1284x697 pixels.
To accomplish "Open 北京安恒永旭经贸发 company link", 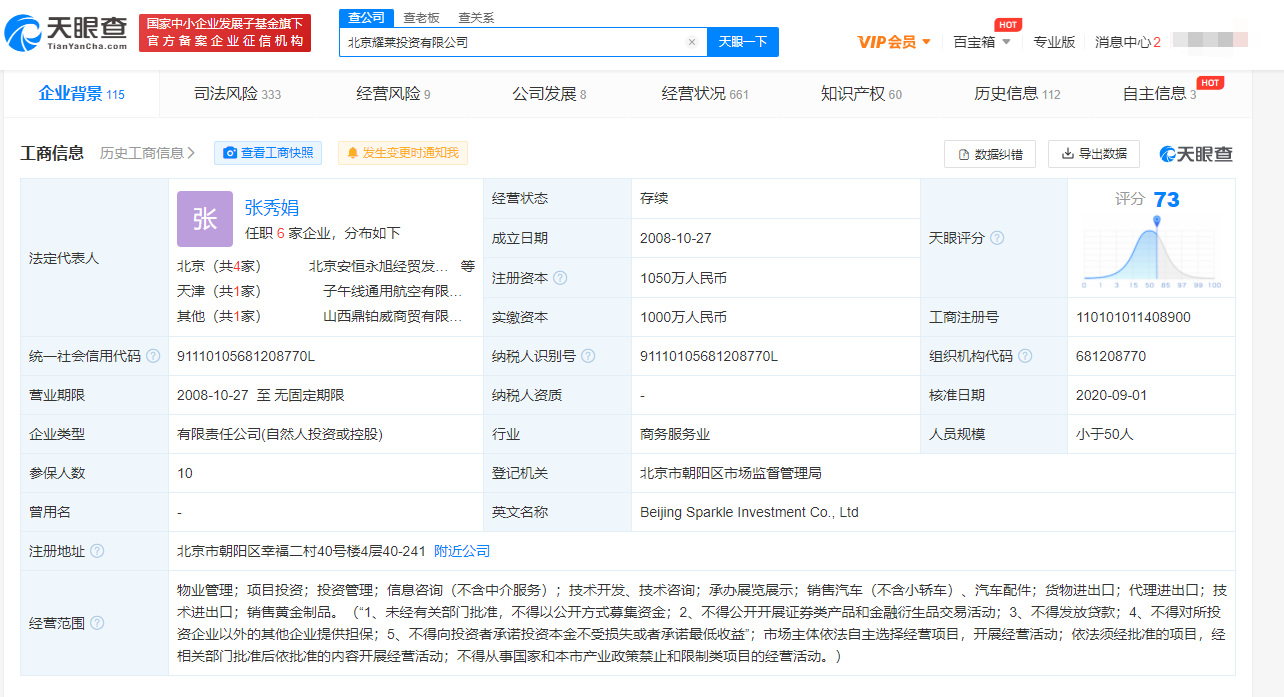I will pos(379,266).
